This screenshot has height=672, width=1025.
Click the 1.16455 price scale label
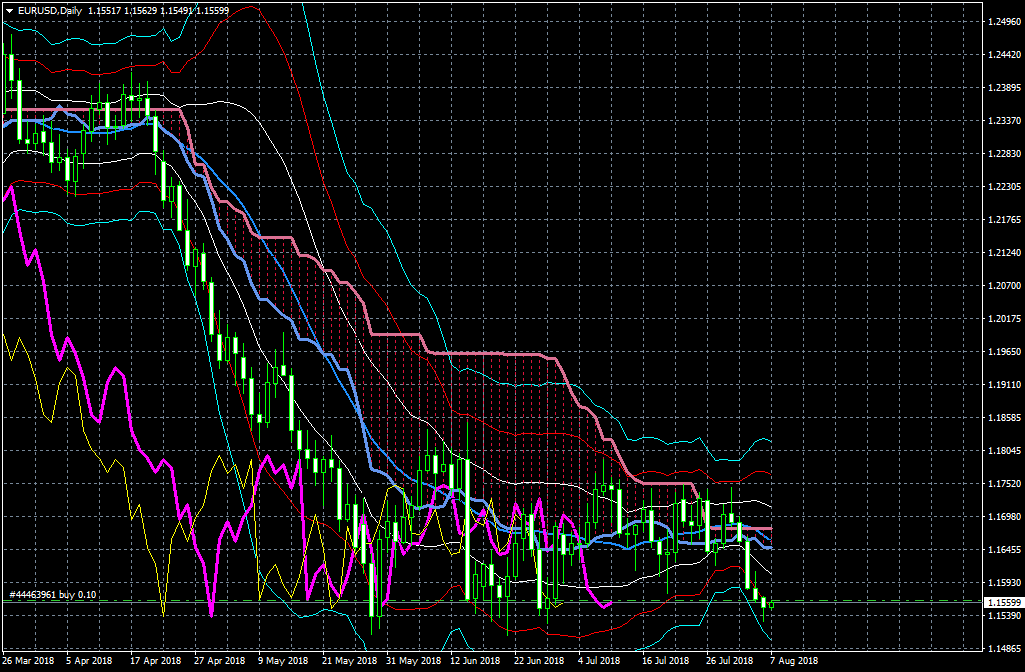coord(1003,550)
